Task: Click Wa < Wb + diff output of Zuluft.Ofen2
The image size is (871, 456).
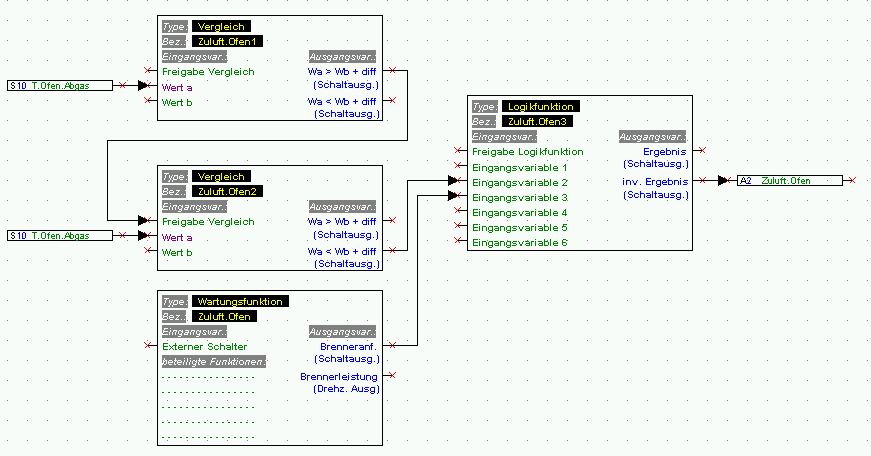Action: point(342,252)
